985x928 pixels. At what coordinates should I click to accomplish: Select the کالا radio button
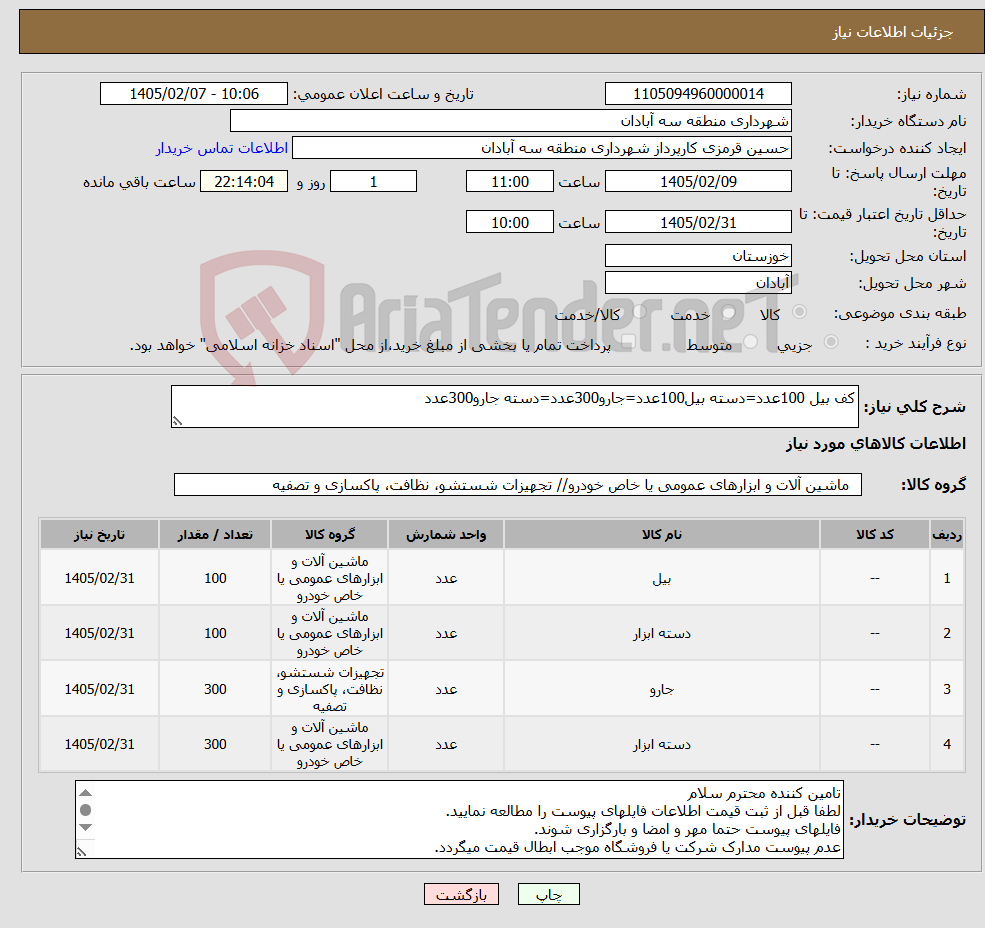800,312
